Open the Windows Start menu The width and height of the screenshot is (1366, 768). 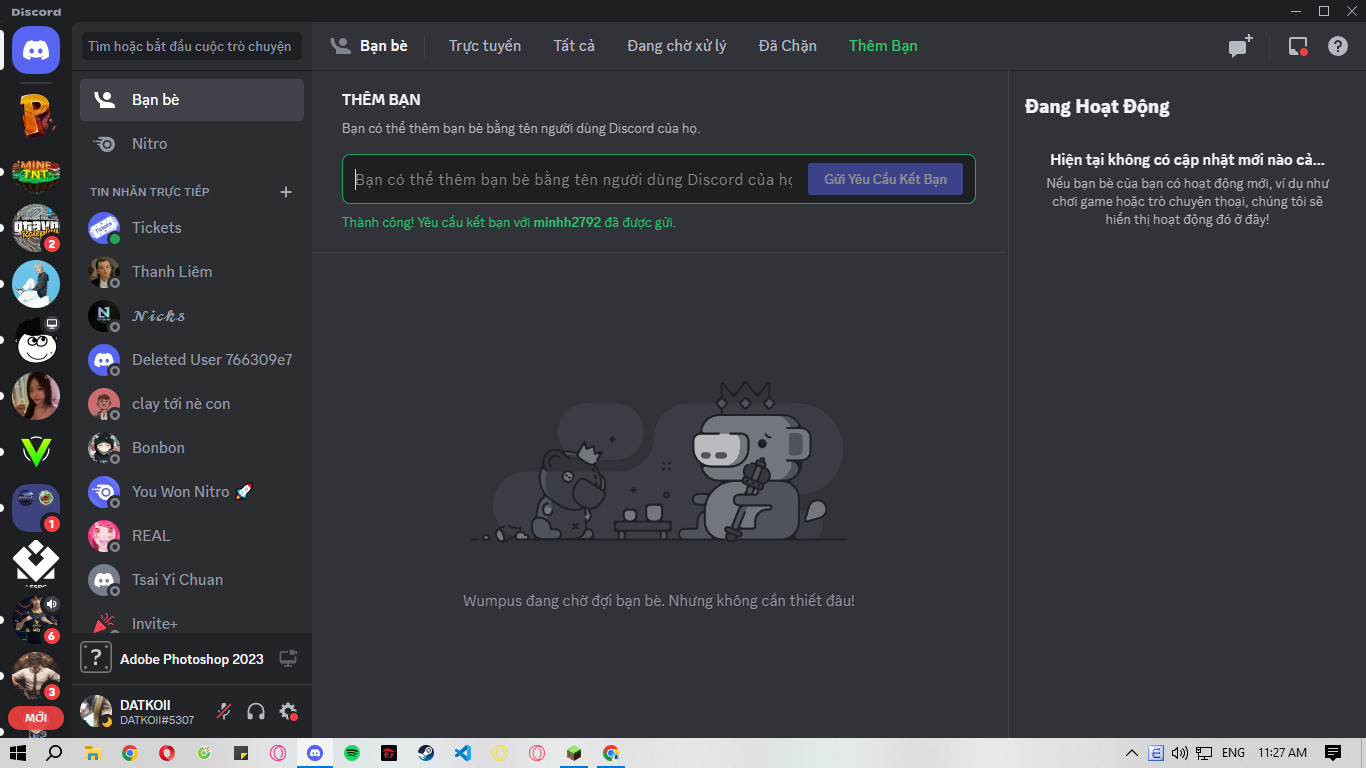(18, 753)
